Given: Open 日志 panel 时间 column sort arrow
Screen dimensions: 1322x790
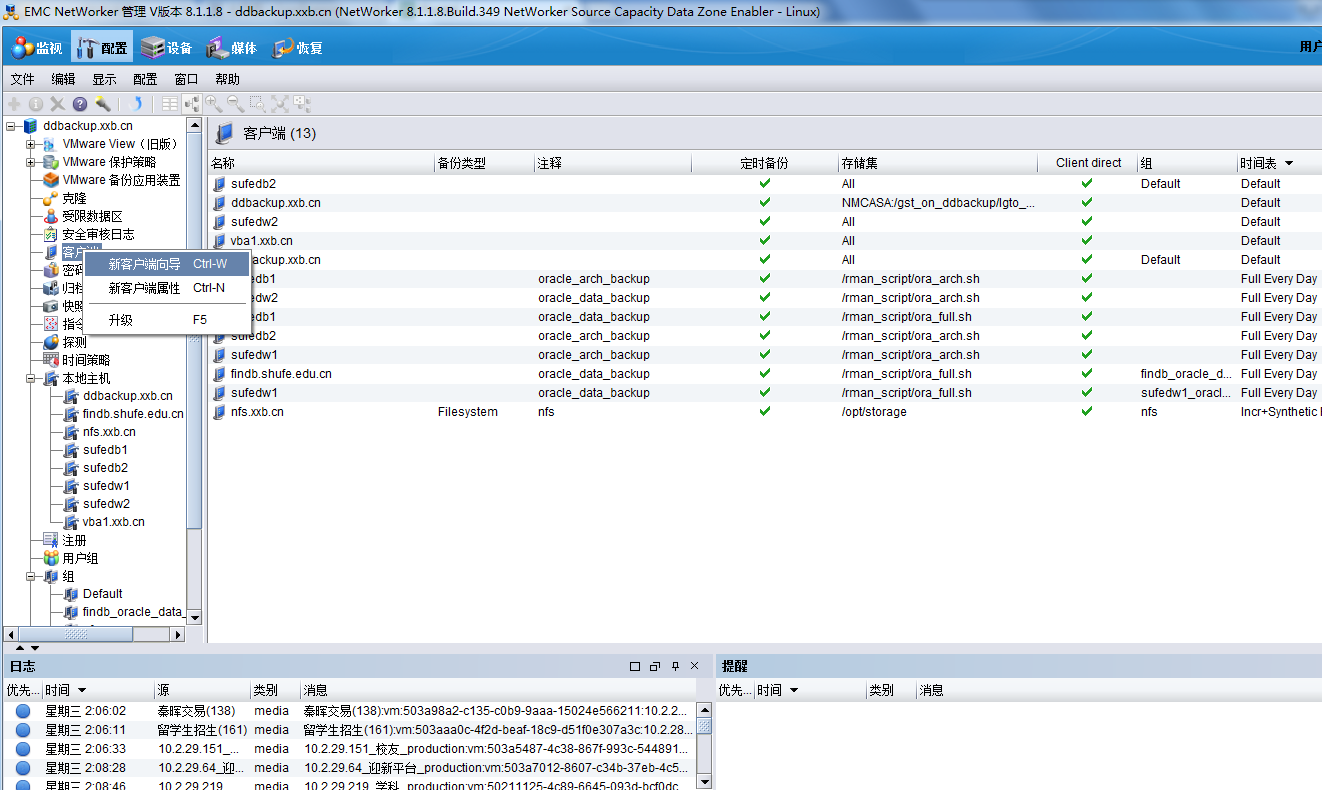Looking at the screenshot, I should click(x=82, y=690).
